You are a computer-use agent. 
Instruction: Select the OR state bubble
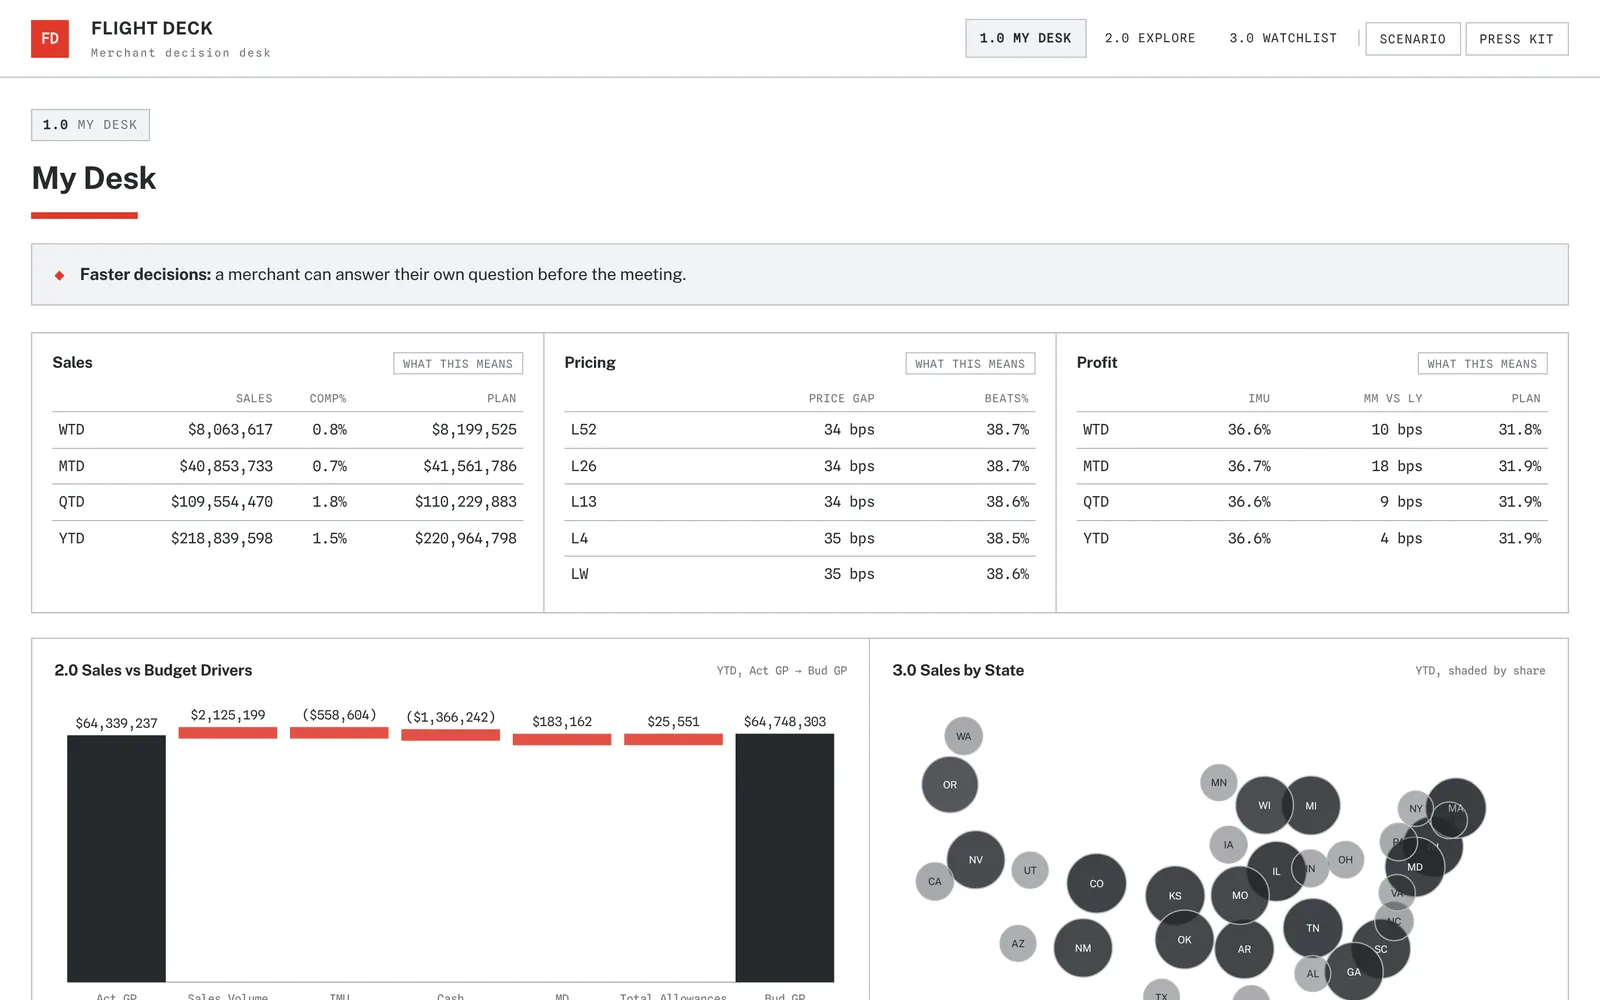pos(950,784)
